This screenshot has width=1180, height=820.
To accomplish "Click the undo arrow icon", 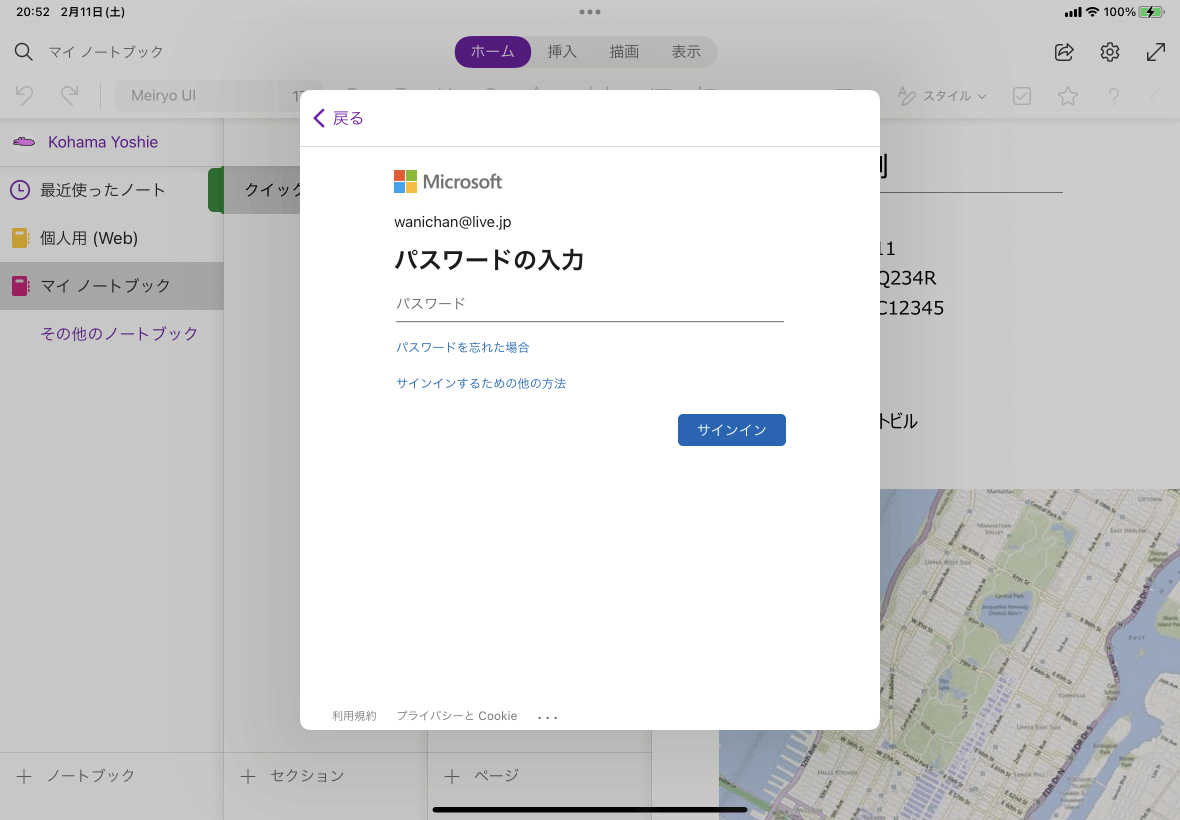I will click(x=24, y=96).
